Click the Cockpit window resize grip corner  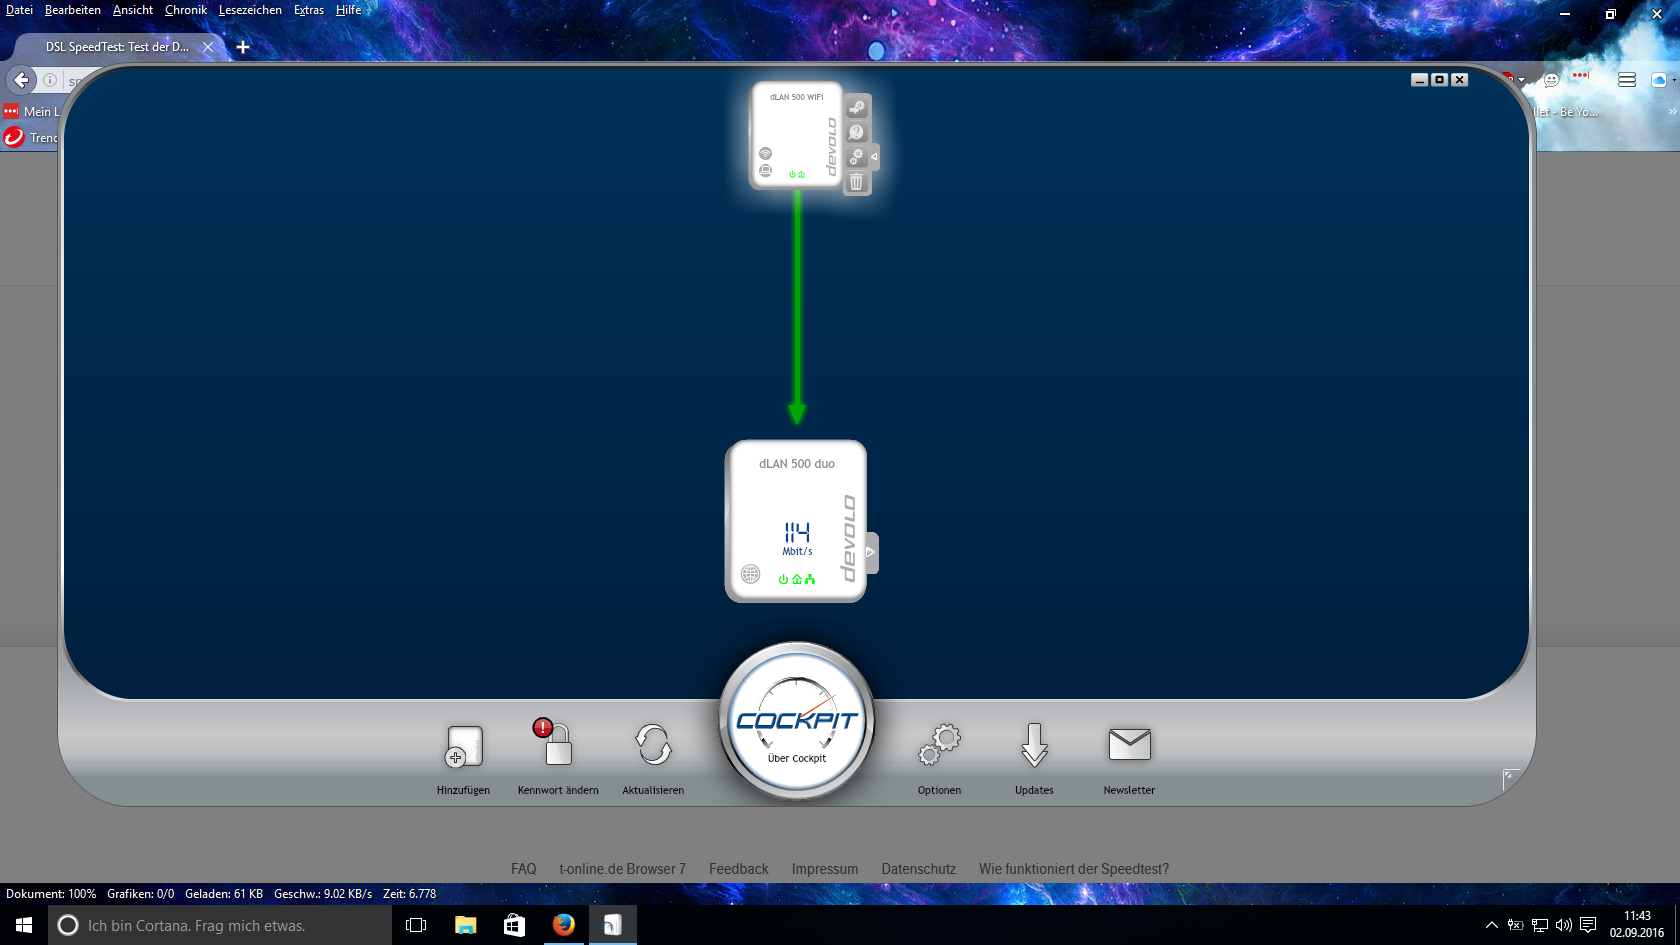(1511, 779)
